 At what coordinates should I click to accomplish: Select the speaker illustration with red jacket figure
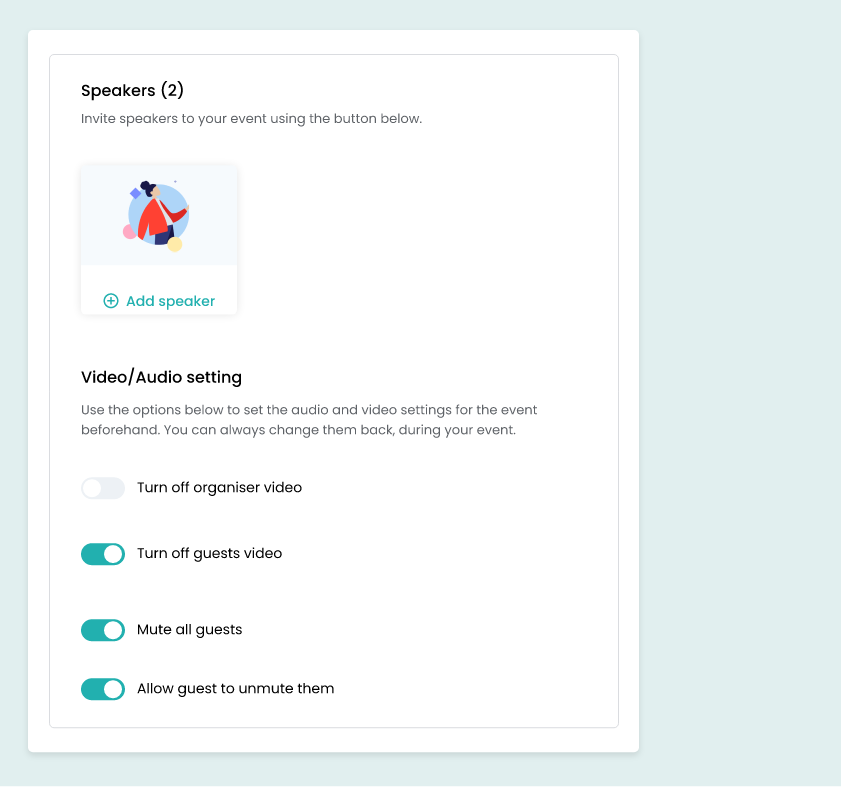pyautogui.click(x=156, y=216)
